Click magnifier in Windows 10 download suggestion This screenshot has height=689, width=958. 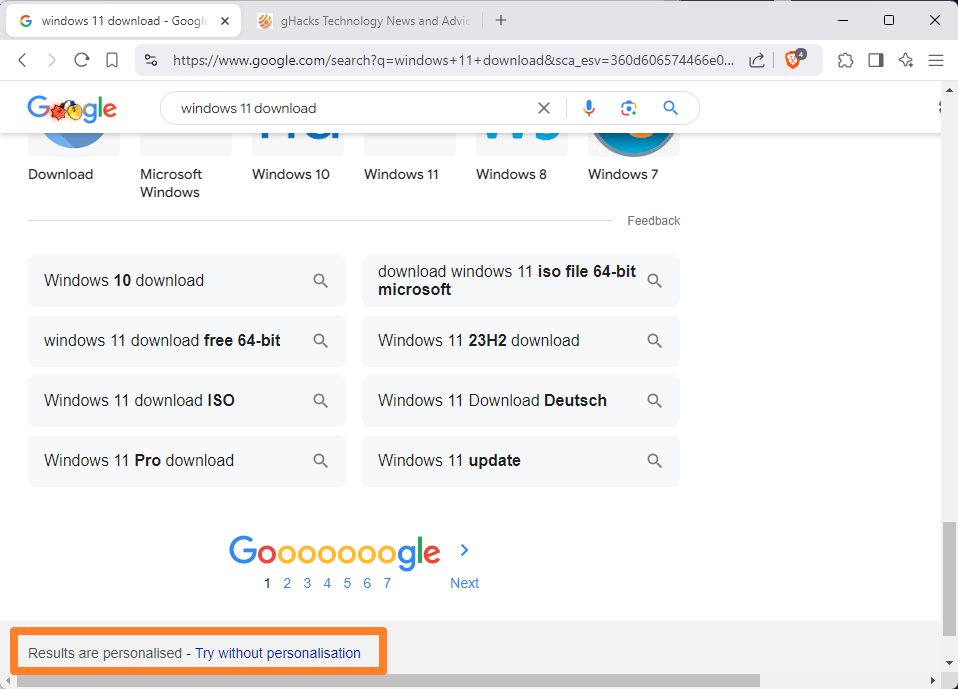(321, 280)
